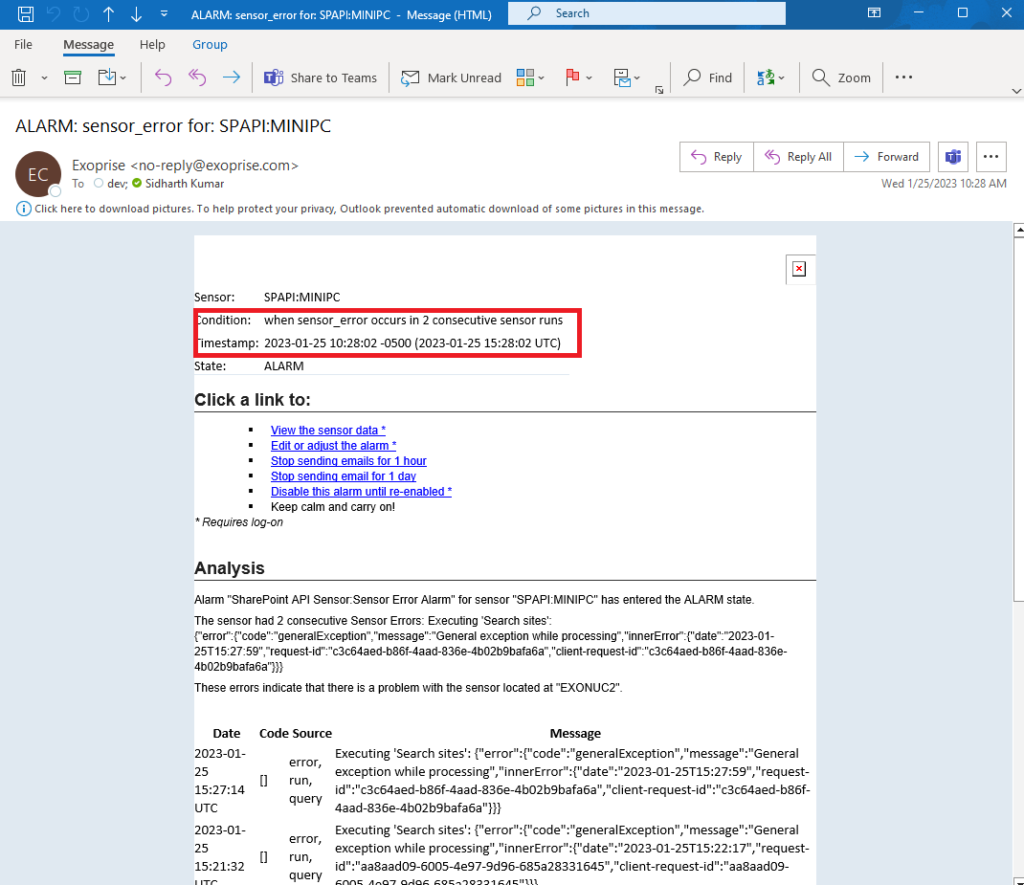
Task: Expand the Assign Policy dropdown arrow
Action: [x=637, y=78]
